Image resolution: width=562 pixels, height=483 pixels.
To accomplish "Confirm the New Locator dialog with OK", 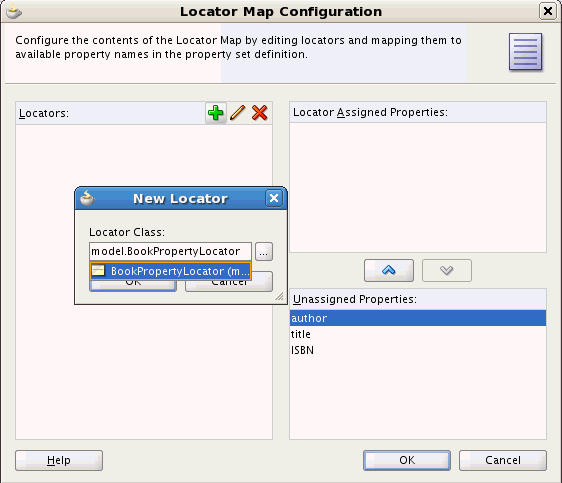I will 133,286.
